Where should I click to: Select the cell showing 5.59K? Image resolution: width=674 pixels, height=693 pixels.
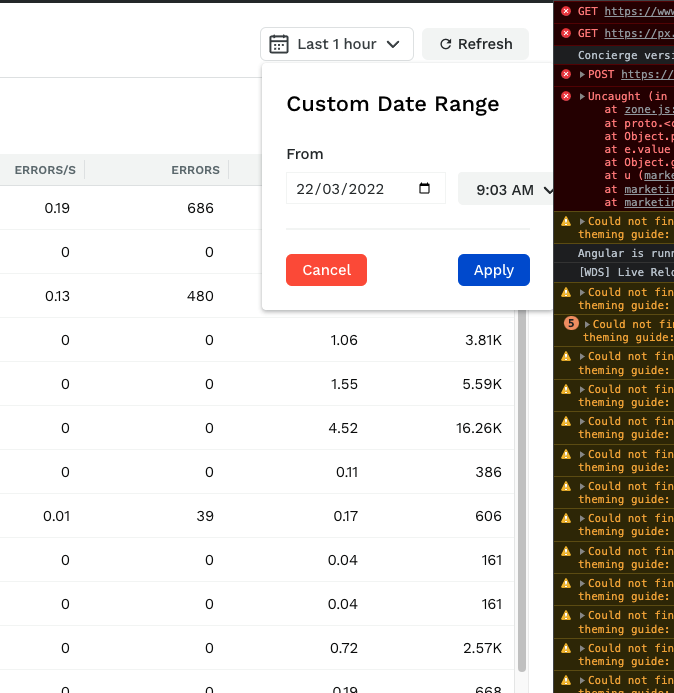coord(482,384)
